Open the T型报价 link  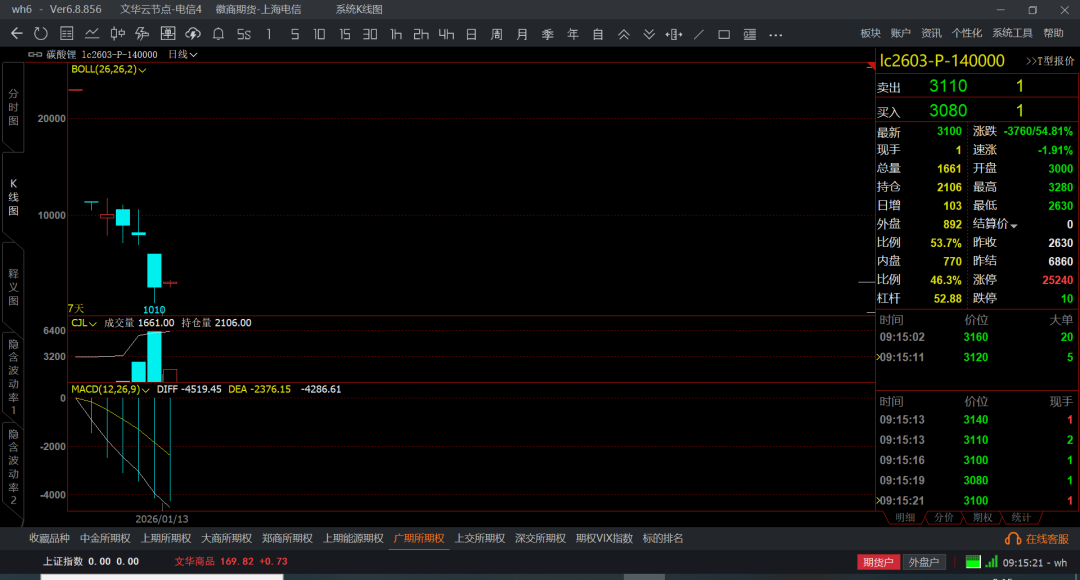pyautogui.click(x=1050, y=61)
